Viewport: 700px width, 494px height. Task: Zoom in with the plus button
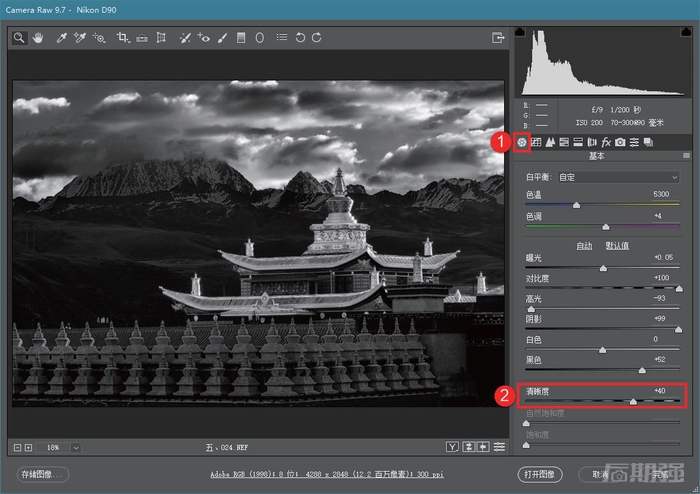[28, 448]
